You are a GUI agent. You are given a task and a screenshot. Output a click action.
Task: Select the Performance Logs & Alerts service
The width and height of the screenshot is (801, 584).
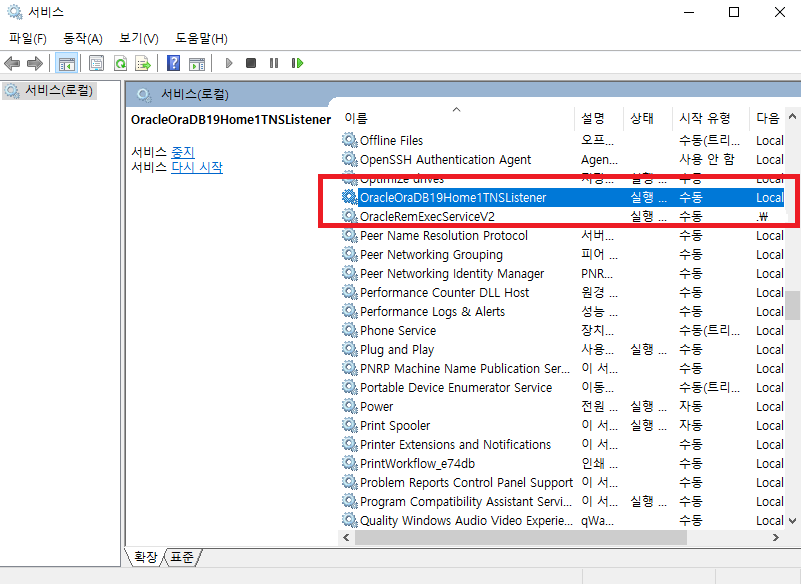(432, 312)
